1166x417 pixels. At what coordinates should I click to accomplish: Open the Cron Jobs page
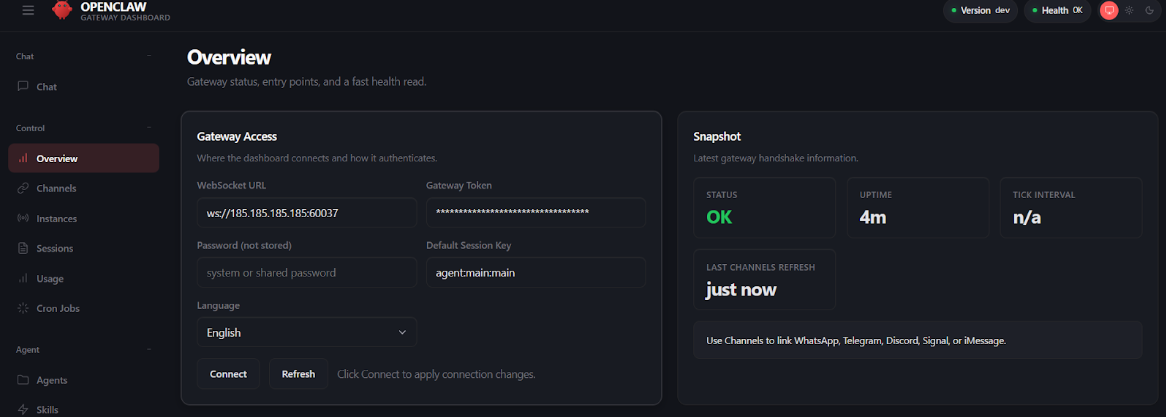pos(57,308)
